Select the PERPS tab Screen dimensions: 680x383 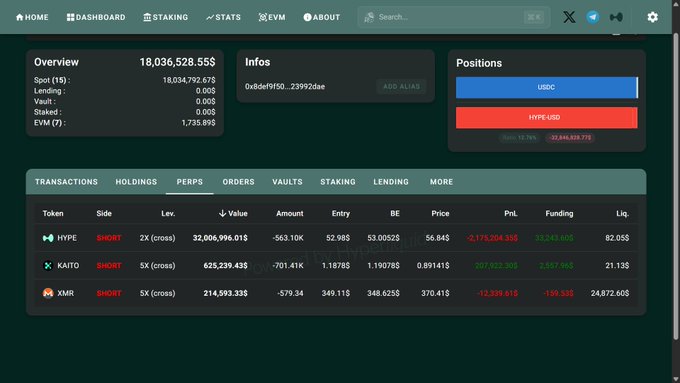pos(190,182)
